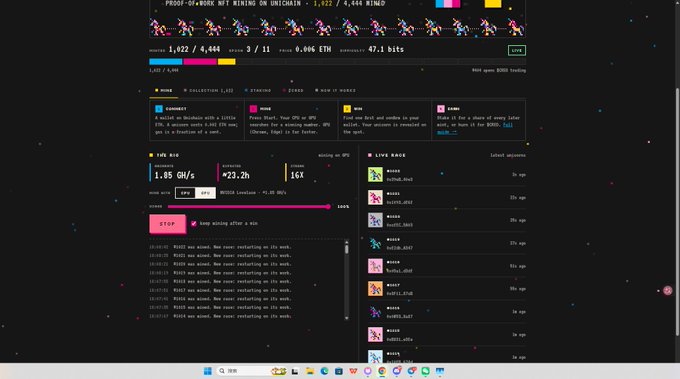680x379 pixels.
Task: Click the blue segment of the minted progress bar
Action: pos(166,62)
